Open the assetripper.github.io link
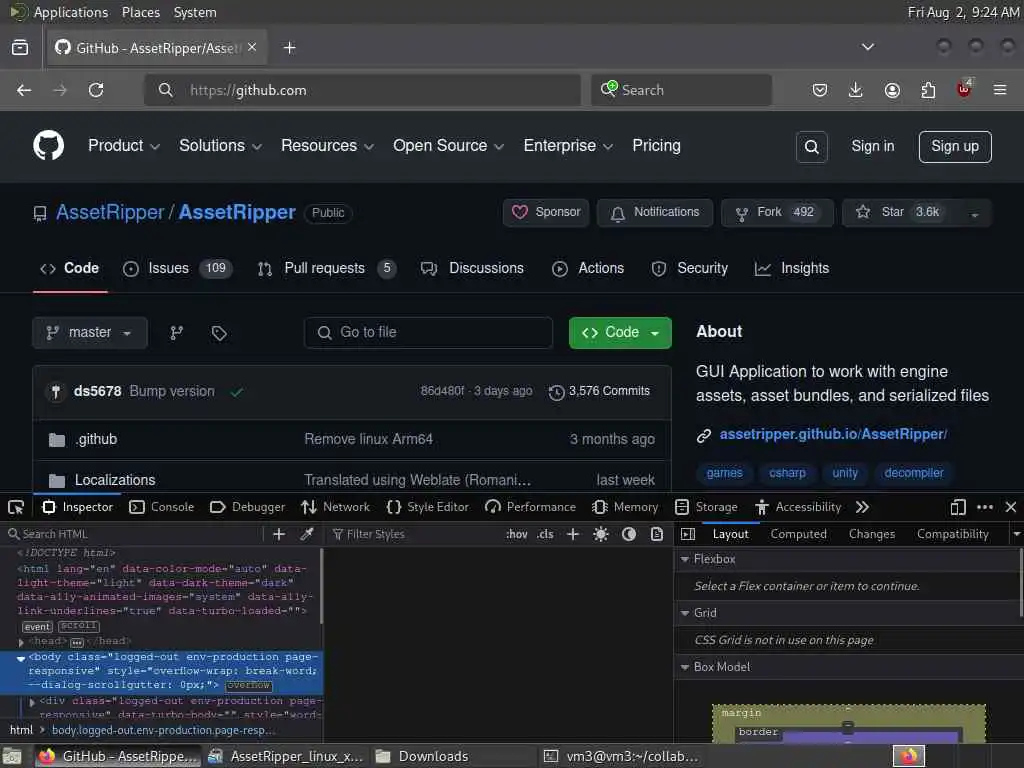Image resolution: width=1024 pixels, height=768 pixels. point(833,434)
